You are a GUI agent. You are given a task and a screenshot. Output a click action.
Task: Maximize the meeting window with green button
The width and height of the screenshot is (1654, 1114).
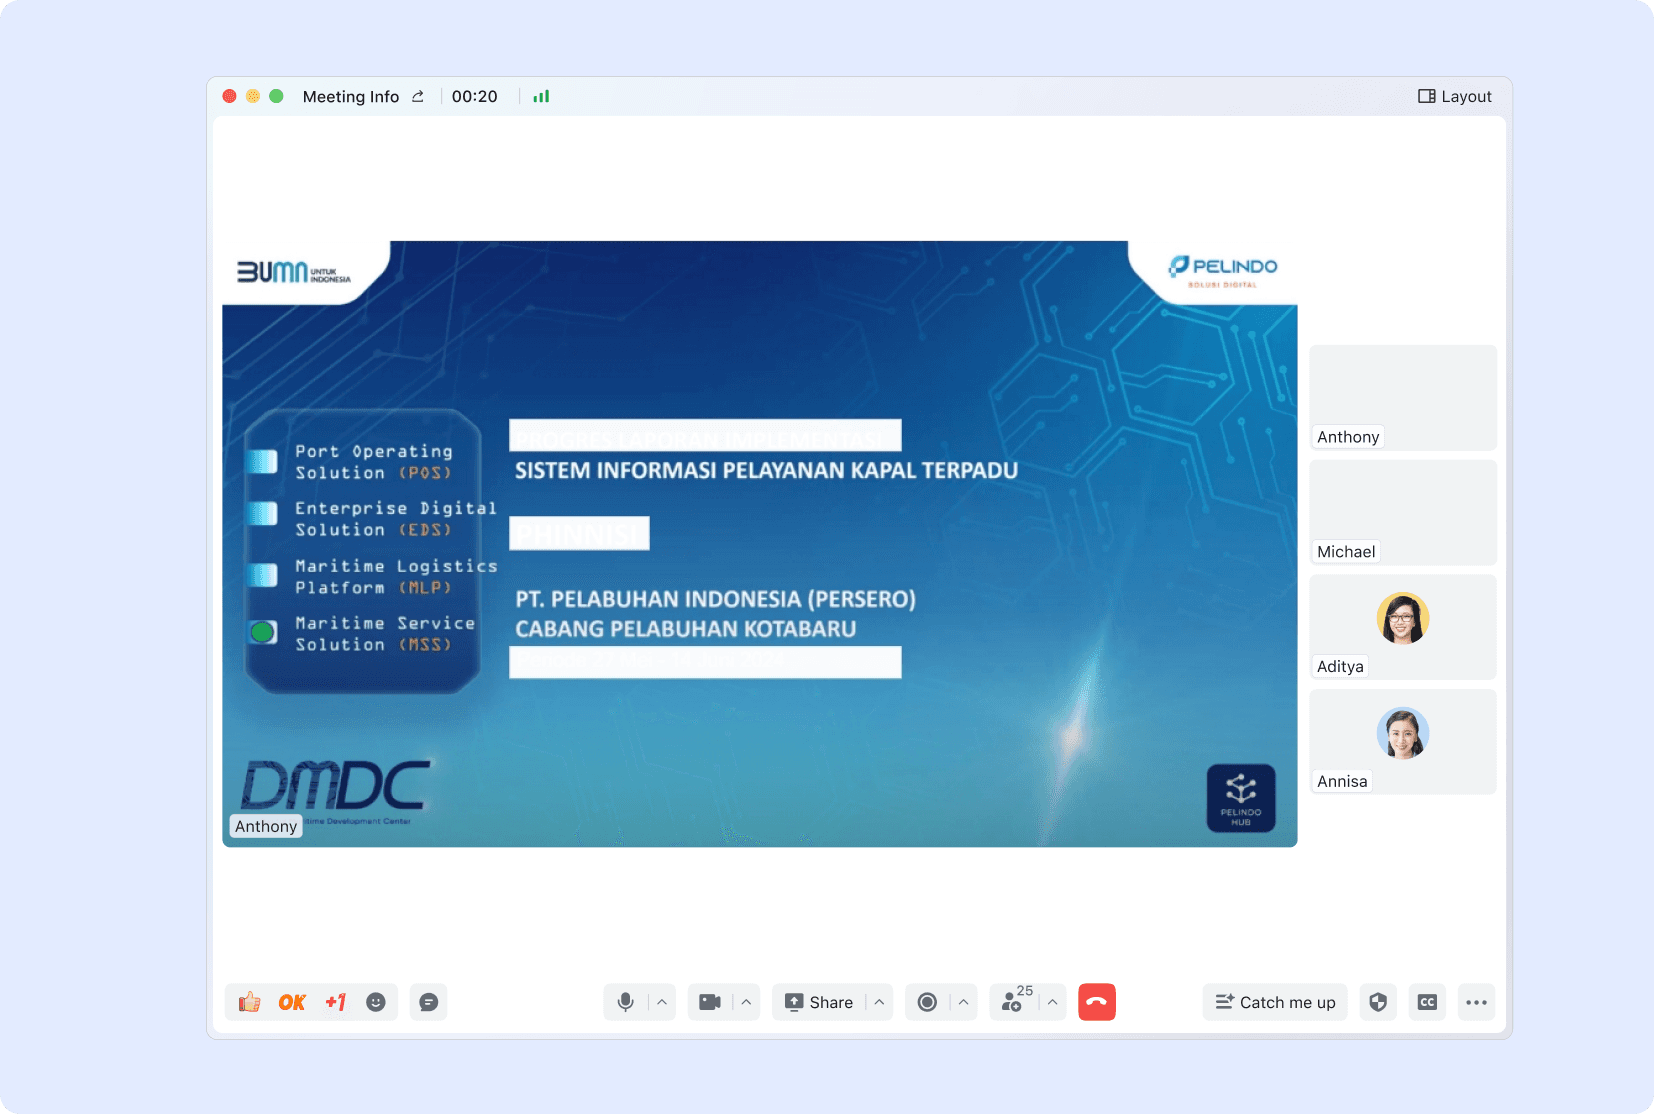tap(277, 96)
